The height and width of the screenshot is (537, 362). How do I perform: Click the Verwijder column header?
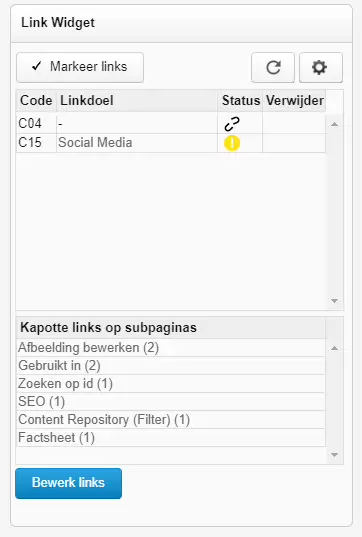pos(295,101)
